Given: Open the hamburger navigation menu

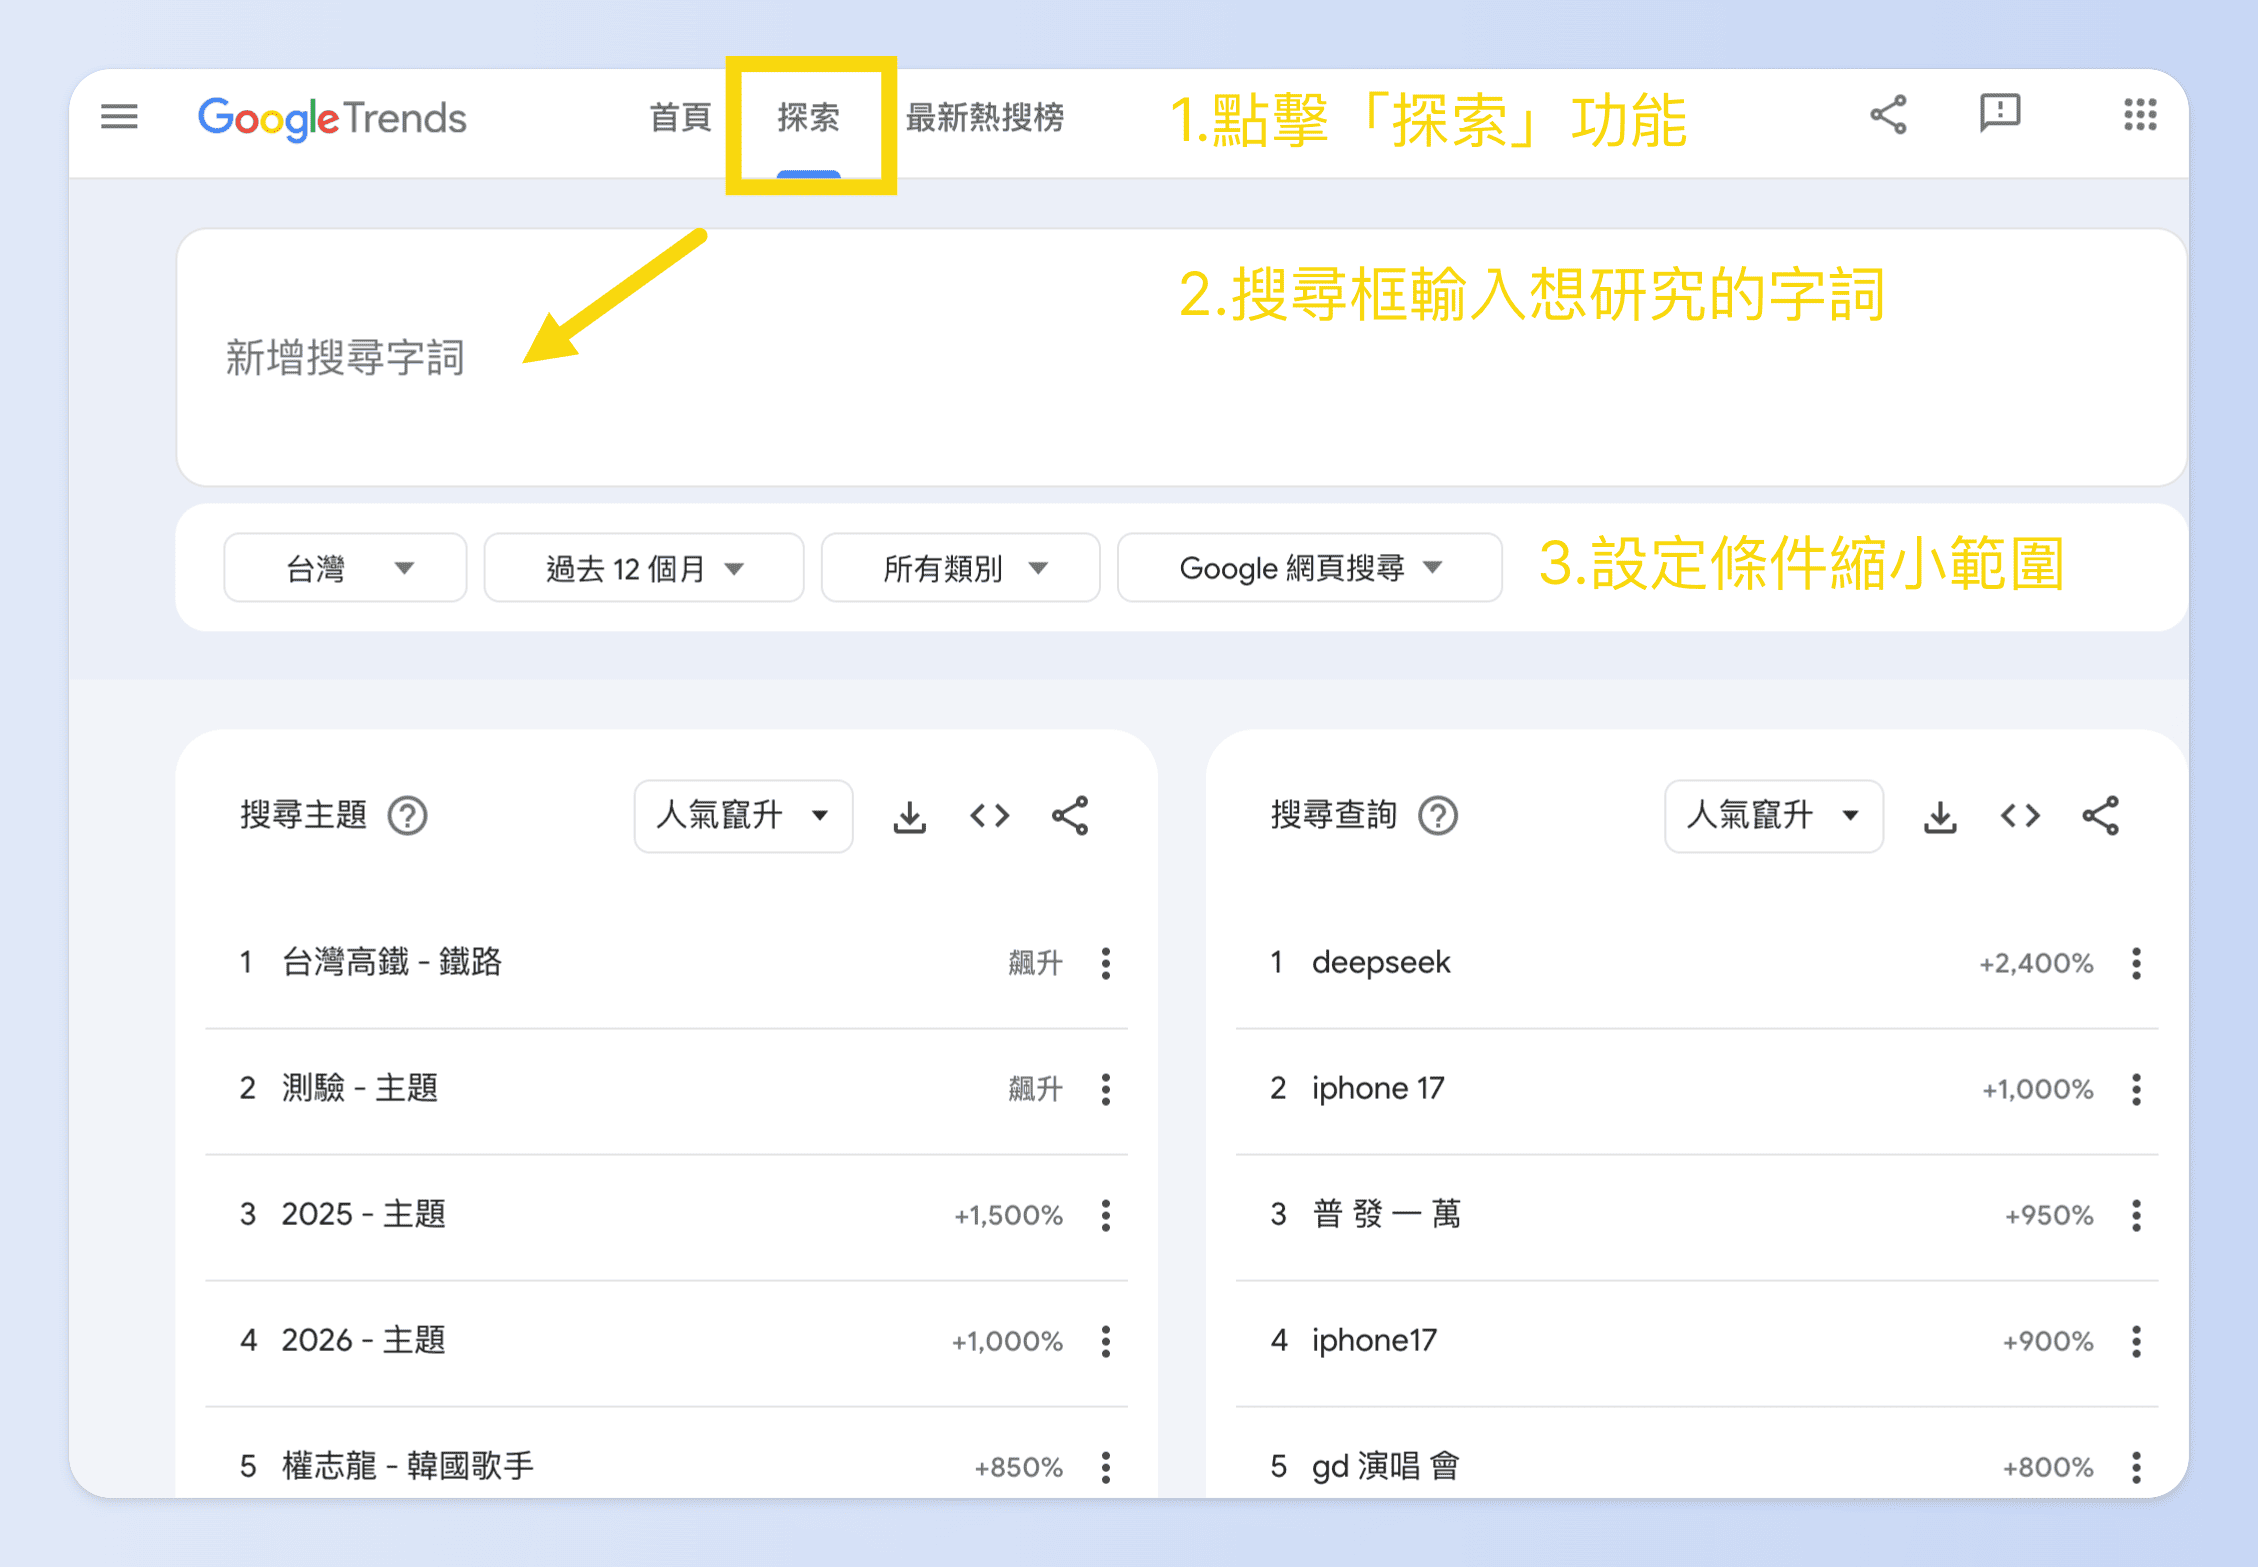Looking at the screenshot, I should pos(118,117).
